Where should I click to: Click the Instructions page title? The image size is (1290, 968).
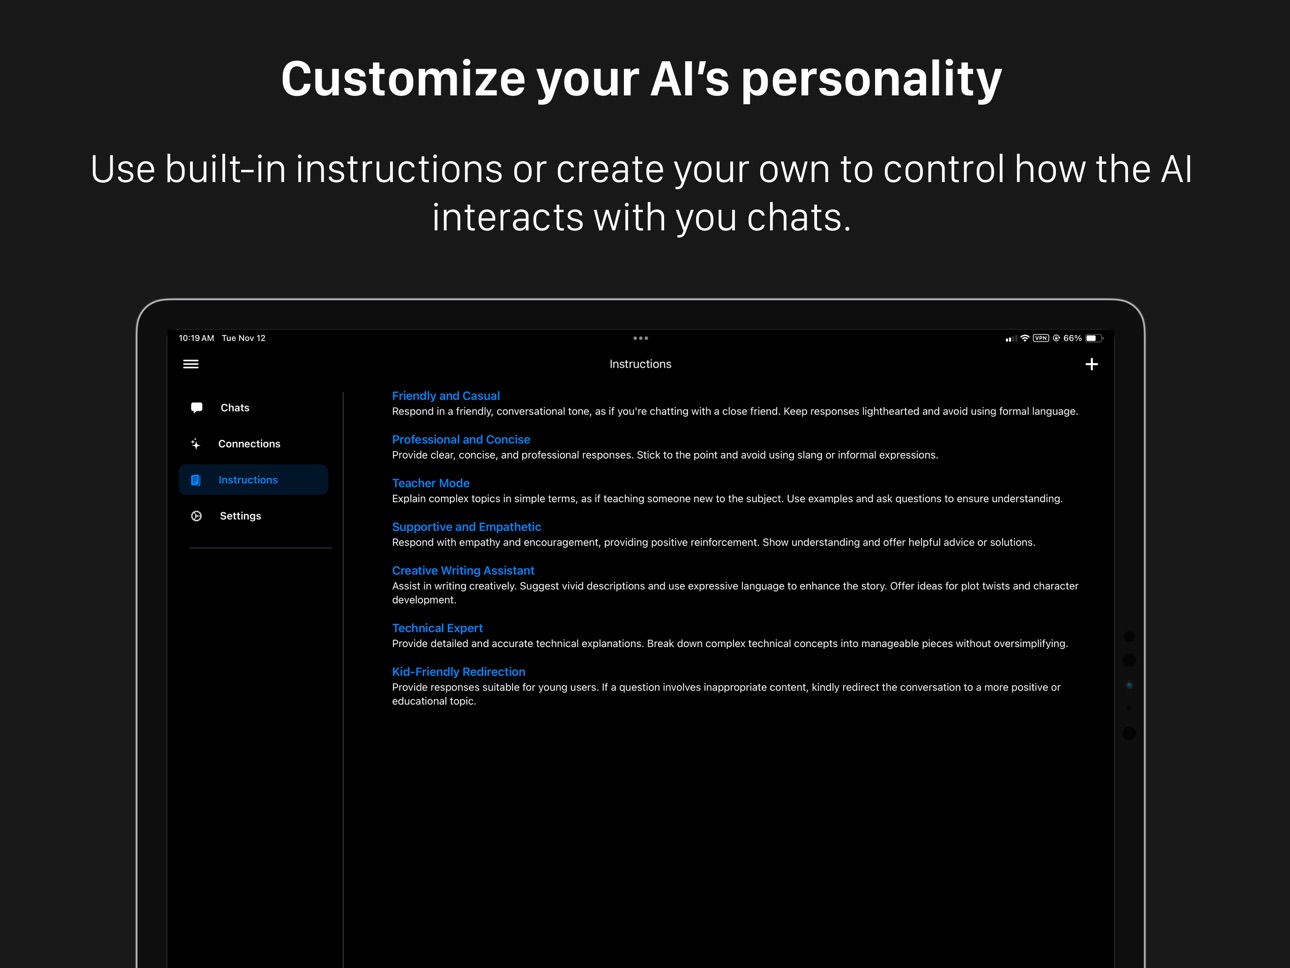coord(641,364)
